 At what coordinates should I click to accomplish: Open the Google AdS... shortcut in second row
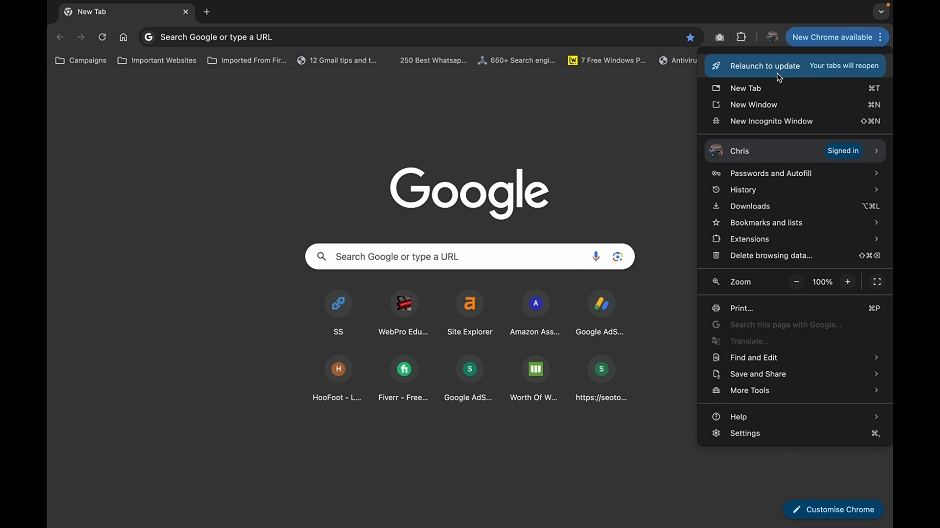(x=469, y=379)
